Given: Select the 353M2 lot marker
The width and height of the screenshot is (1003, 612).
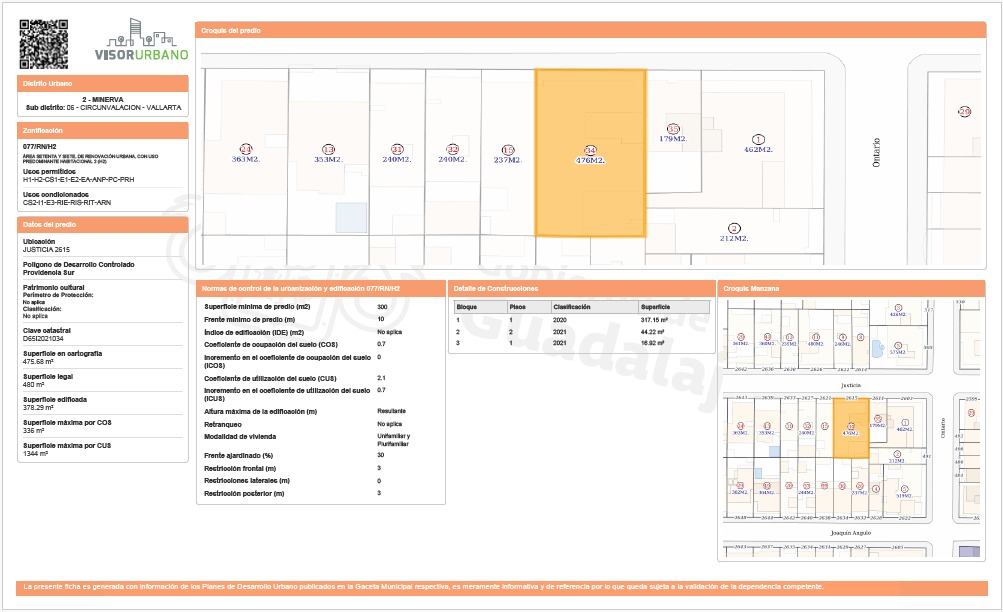Looking at the screenshot, I should [328, 153].
